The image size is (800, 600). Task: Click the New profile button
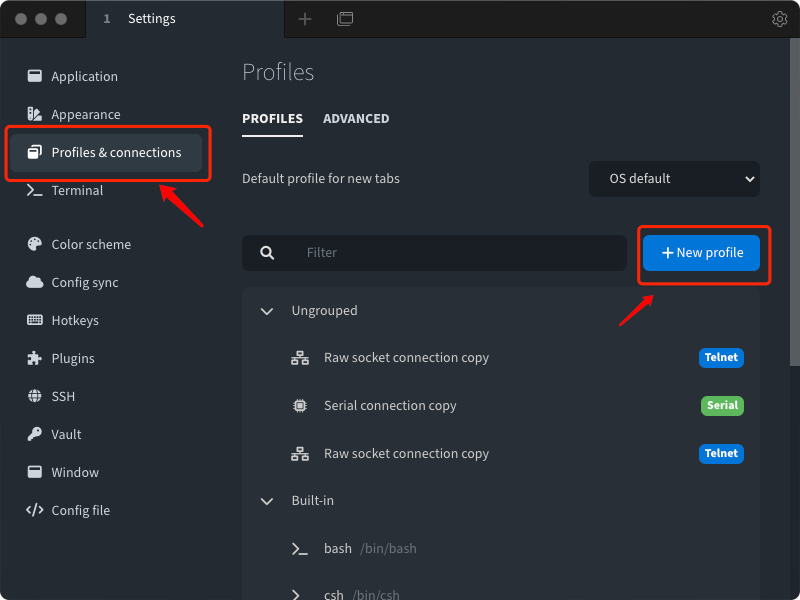701,253
